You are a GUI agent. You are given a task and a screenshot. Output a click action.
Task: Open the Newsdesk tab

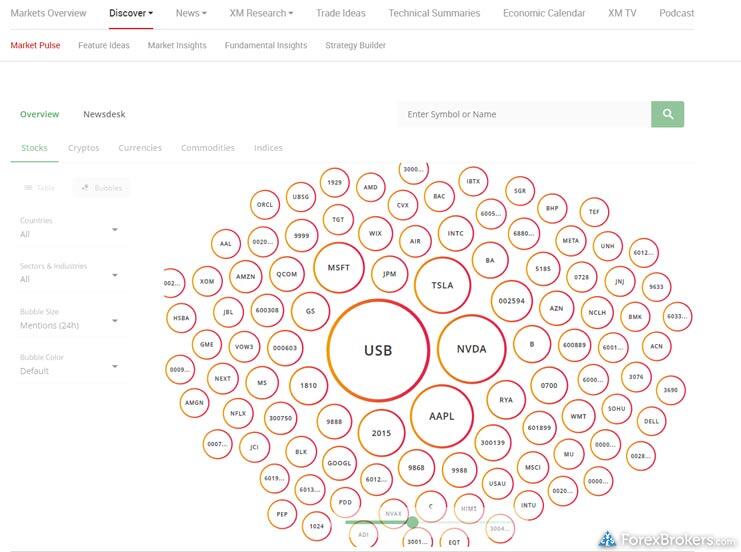[x=104, y=114]
